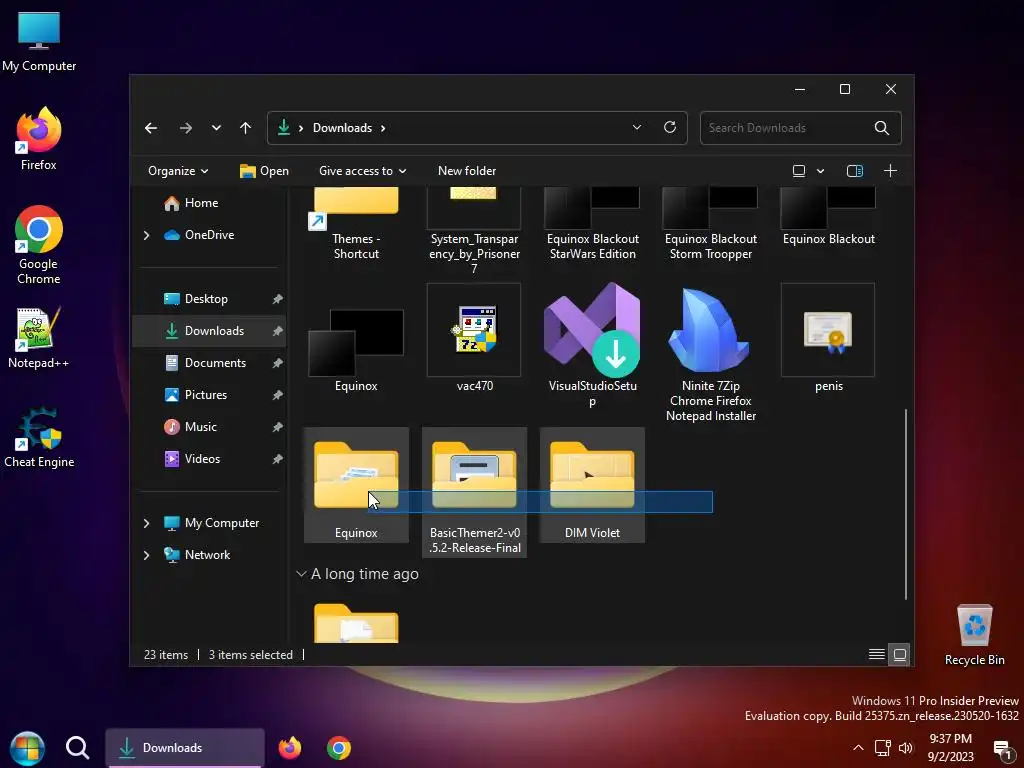Expand the OneDrive tree node
The width and height of the screenshot is (1024, 768).
click(x=146, y=235)
